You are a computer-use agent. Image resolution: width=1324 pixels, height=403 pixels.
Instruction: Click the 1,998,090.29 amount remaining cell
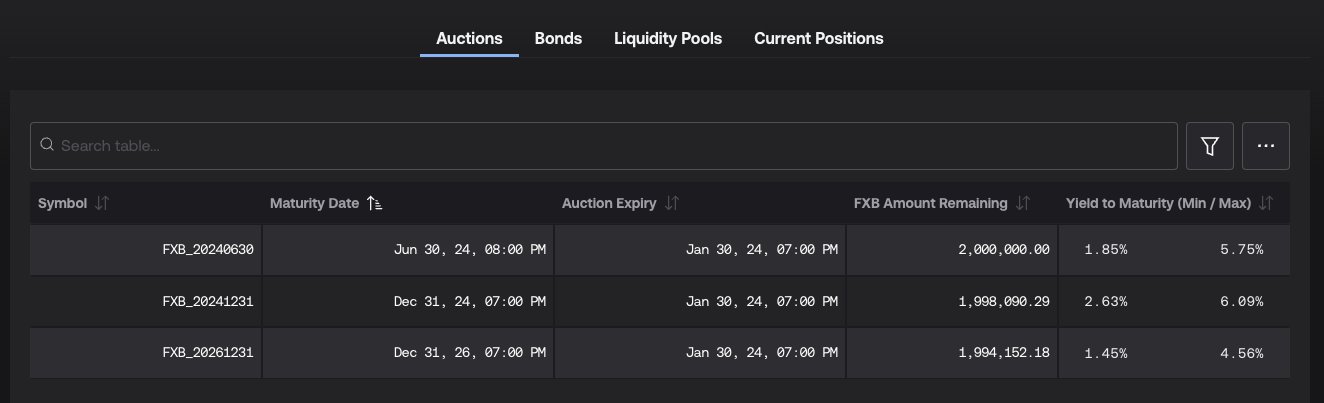[x=1003, y=301]
